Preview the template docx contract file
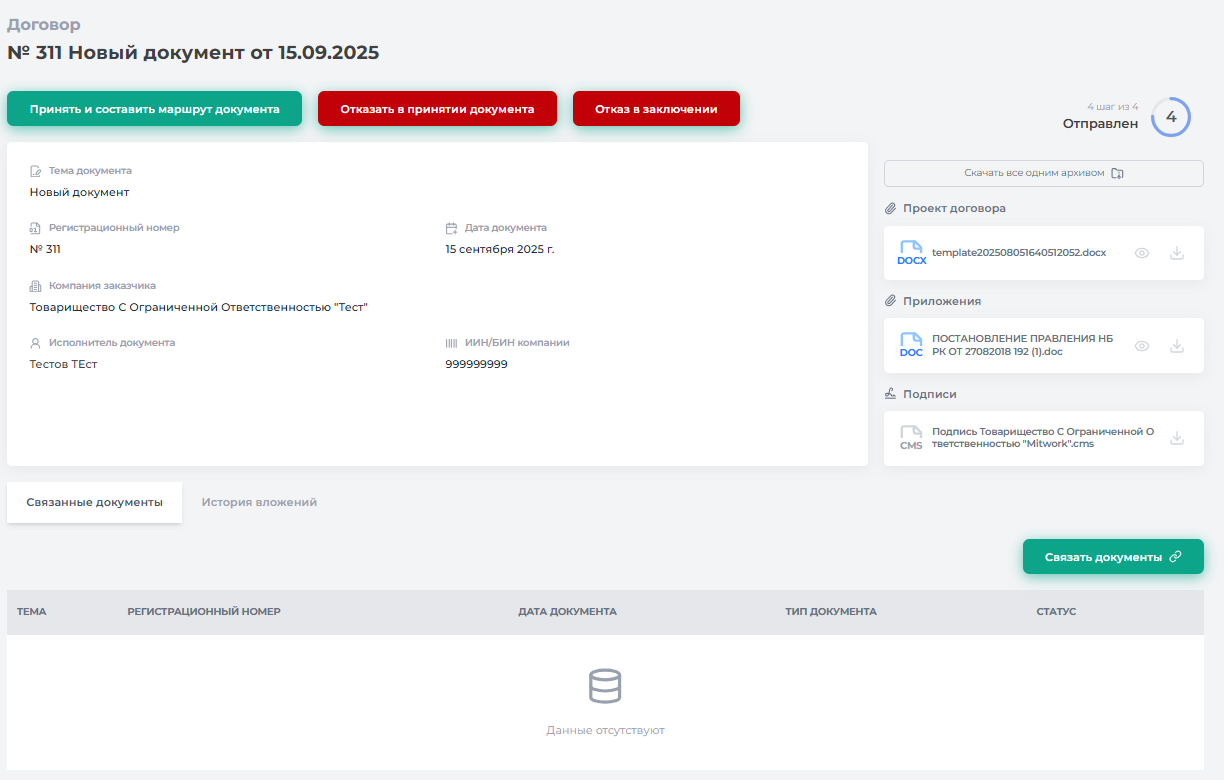Screen dimensions: 1224x780 pos(1142,254)
